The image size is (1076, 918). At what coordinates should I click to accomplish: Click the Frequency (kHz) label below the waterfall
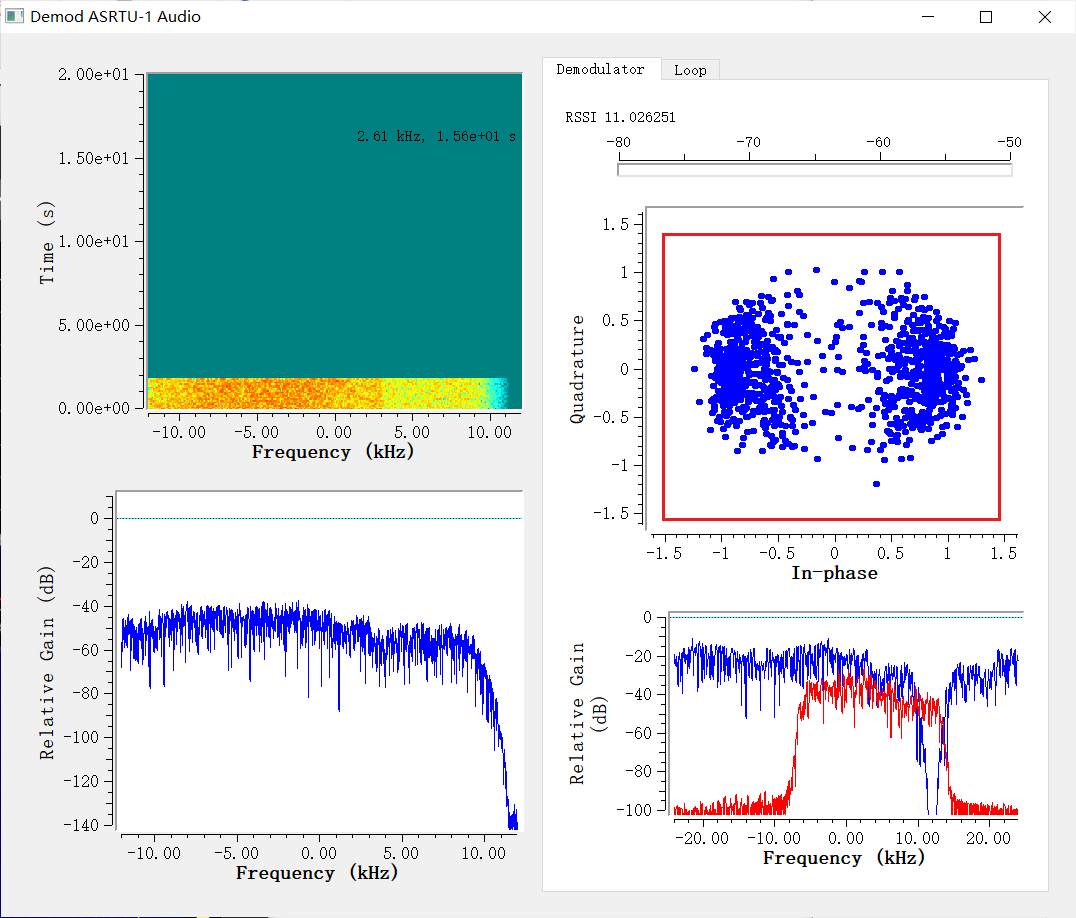click(332, 451)
